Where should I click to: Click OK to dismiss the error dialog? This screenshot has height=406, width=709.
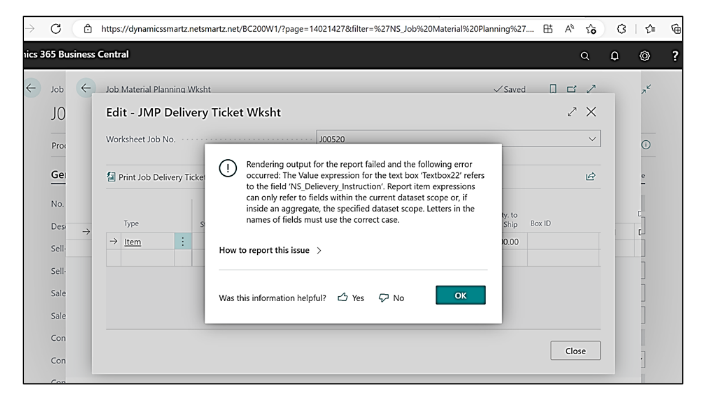pos(460,297)
